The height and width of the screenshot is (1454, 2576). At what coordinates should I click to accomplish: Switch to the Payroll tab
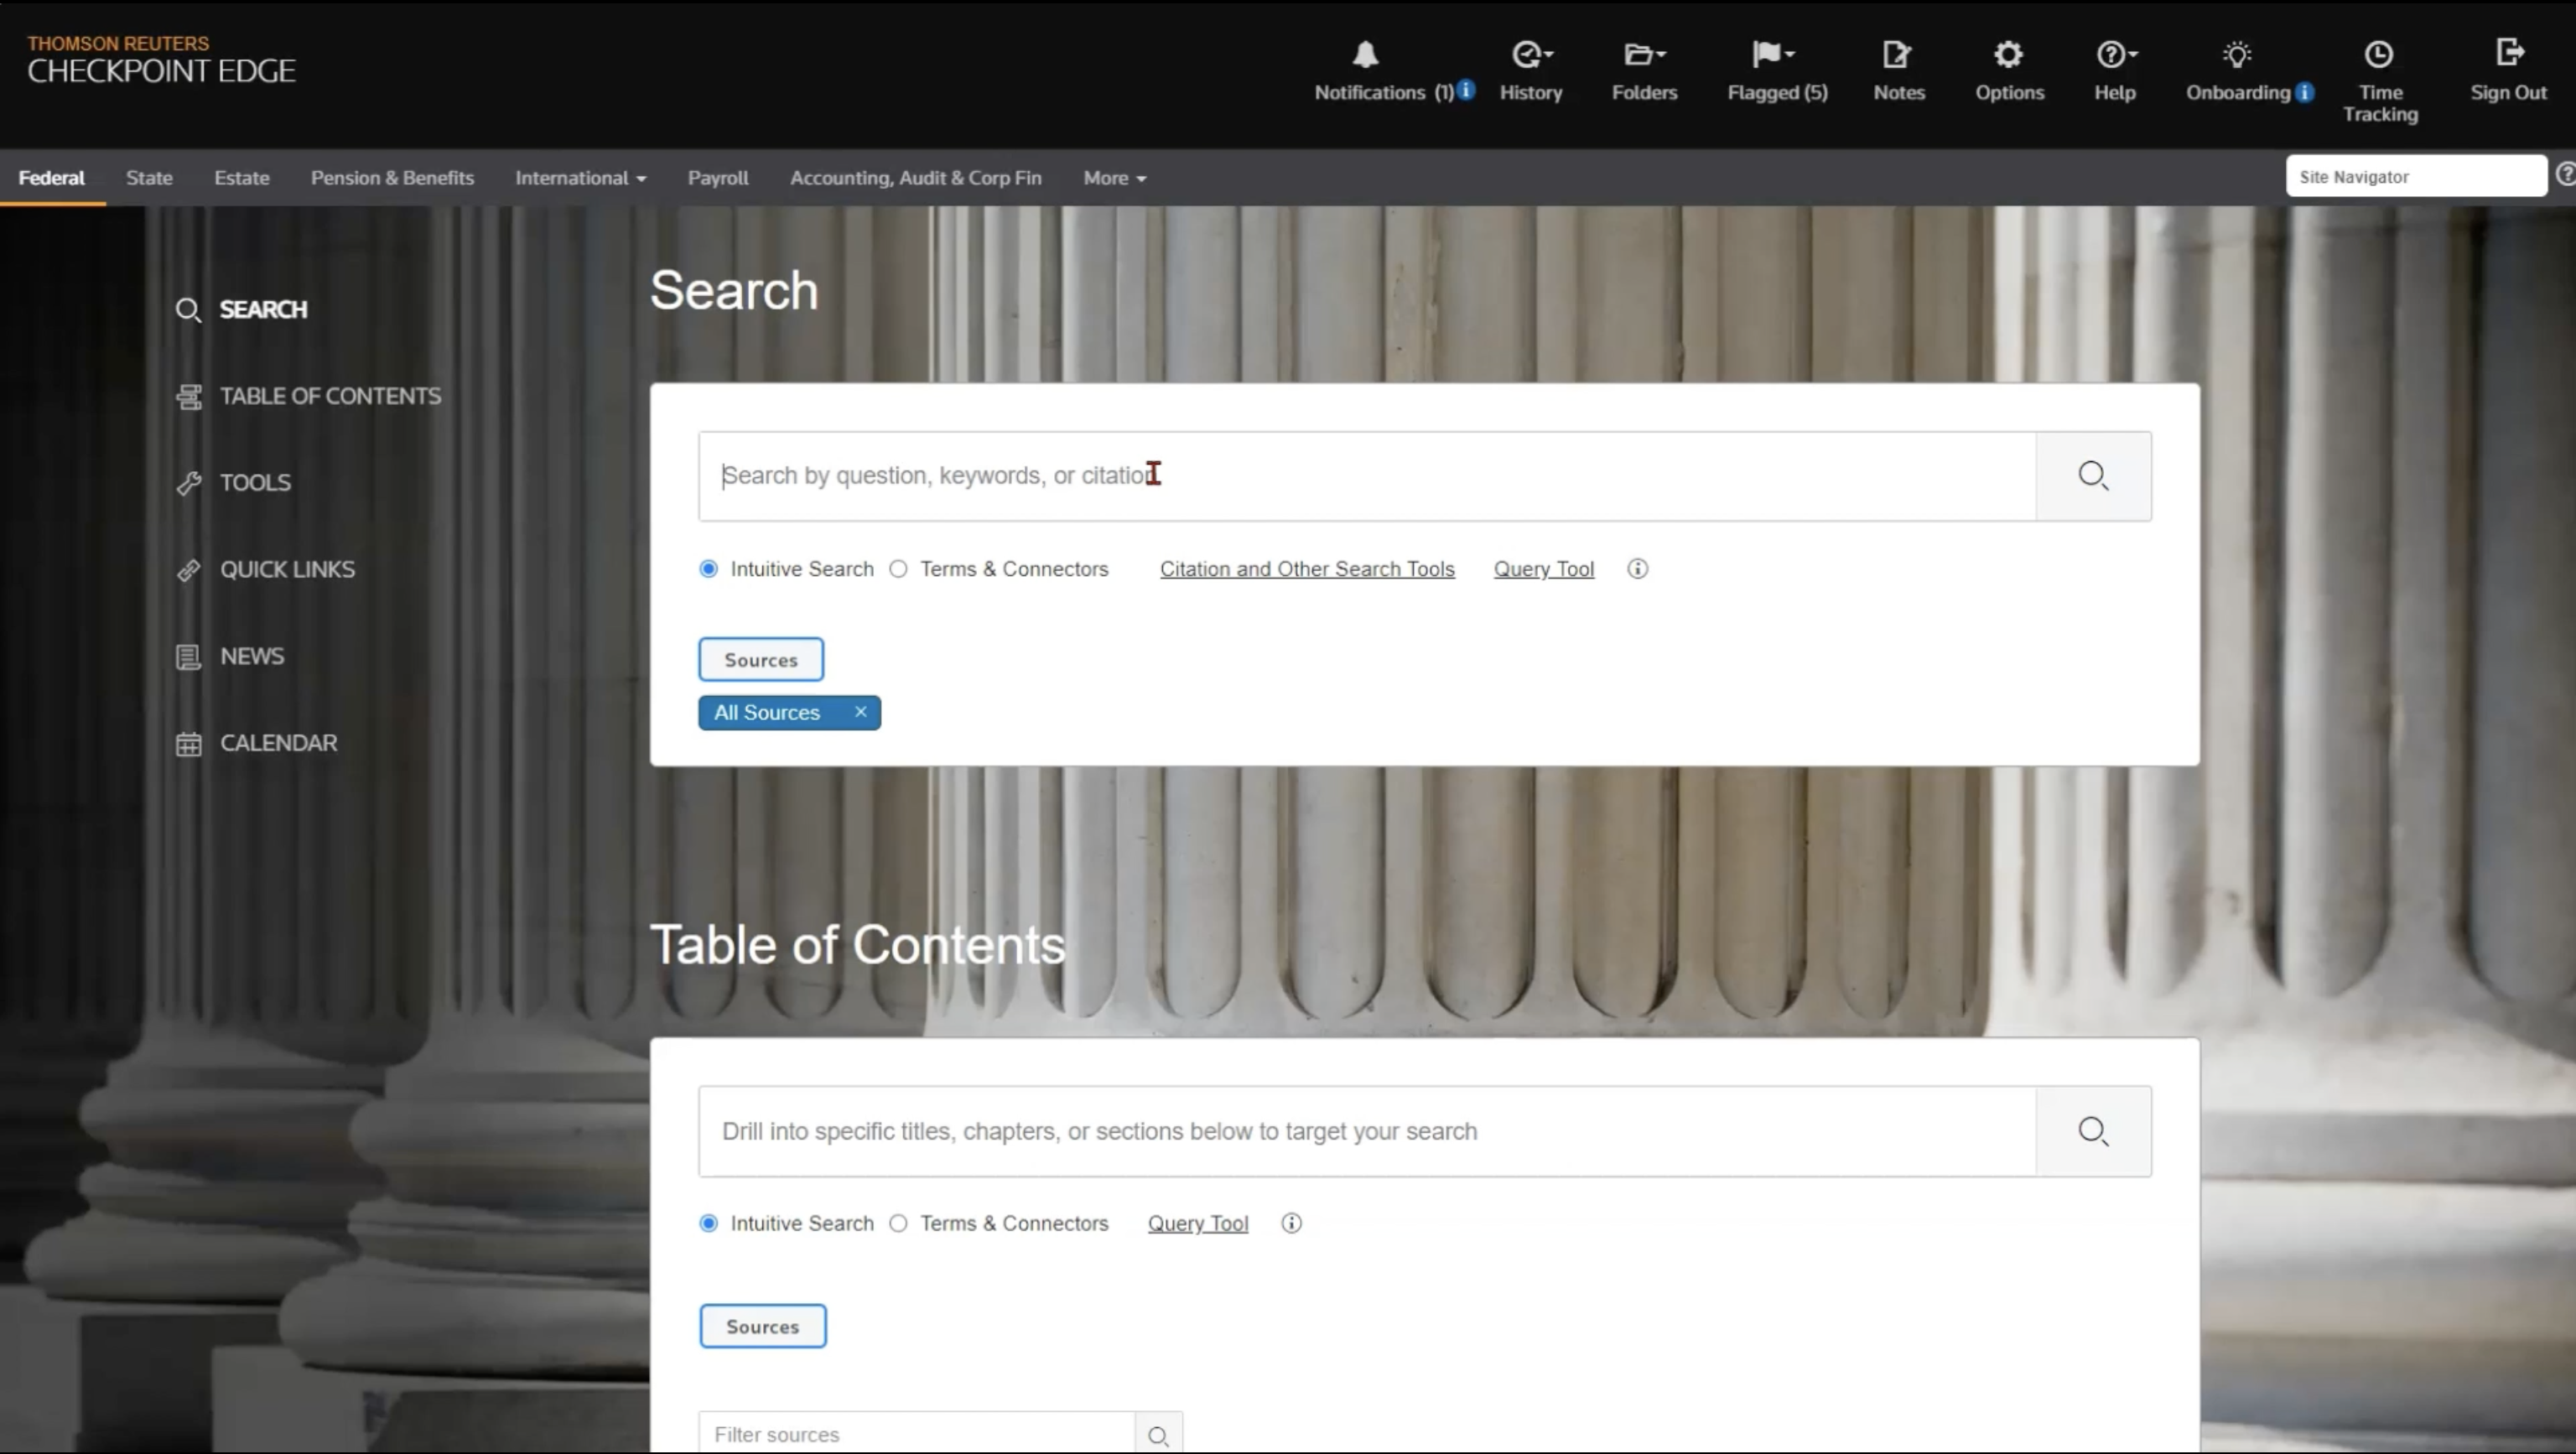click(717, 178)
